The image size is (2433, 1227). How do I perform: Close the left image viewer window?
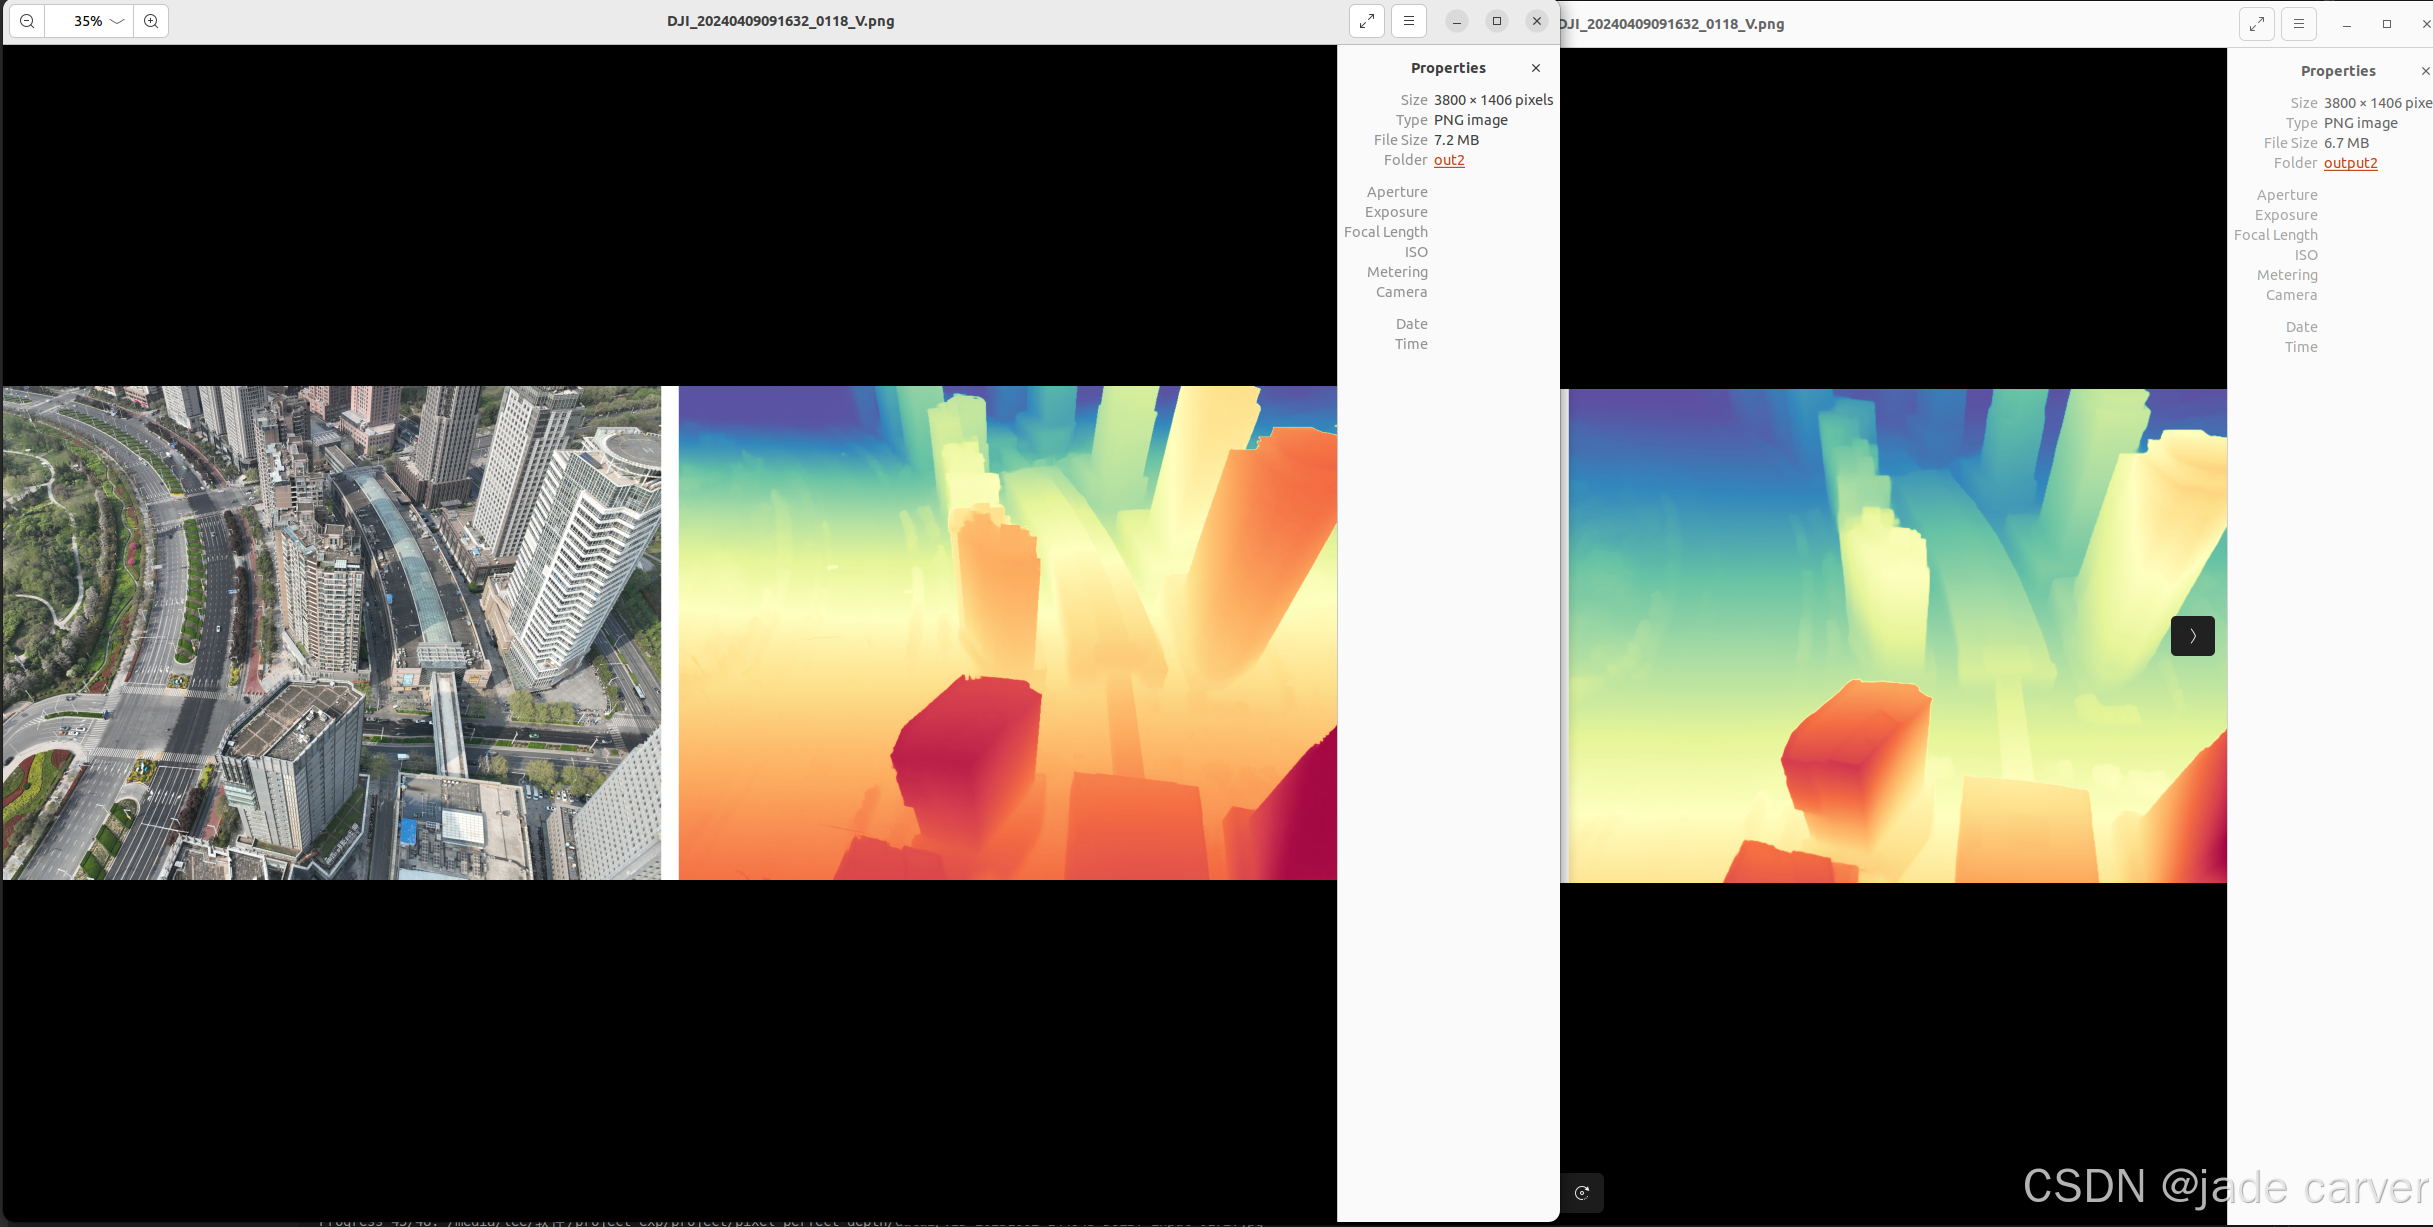(1537, 21)
